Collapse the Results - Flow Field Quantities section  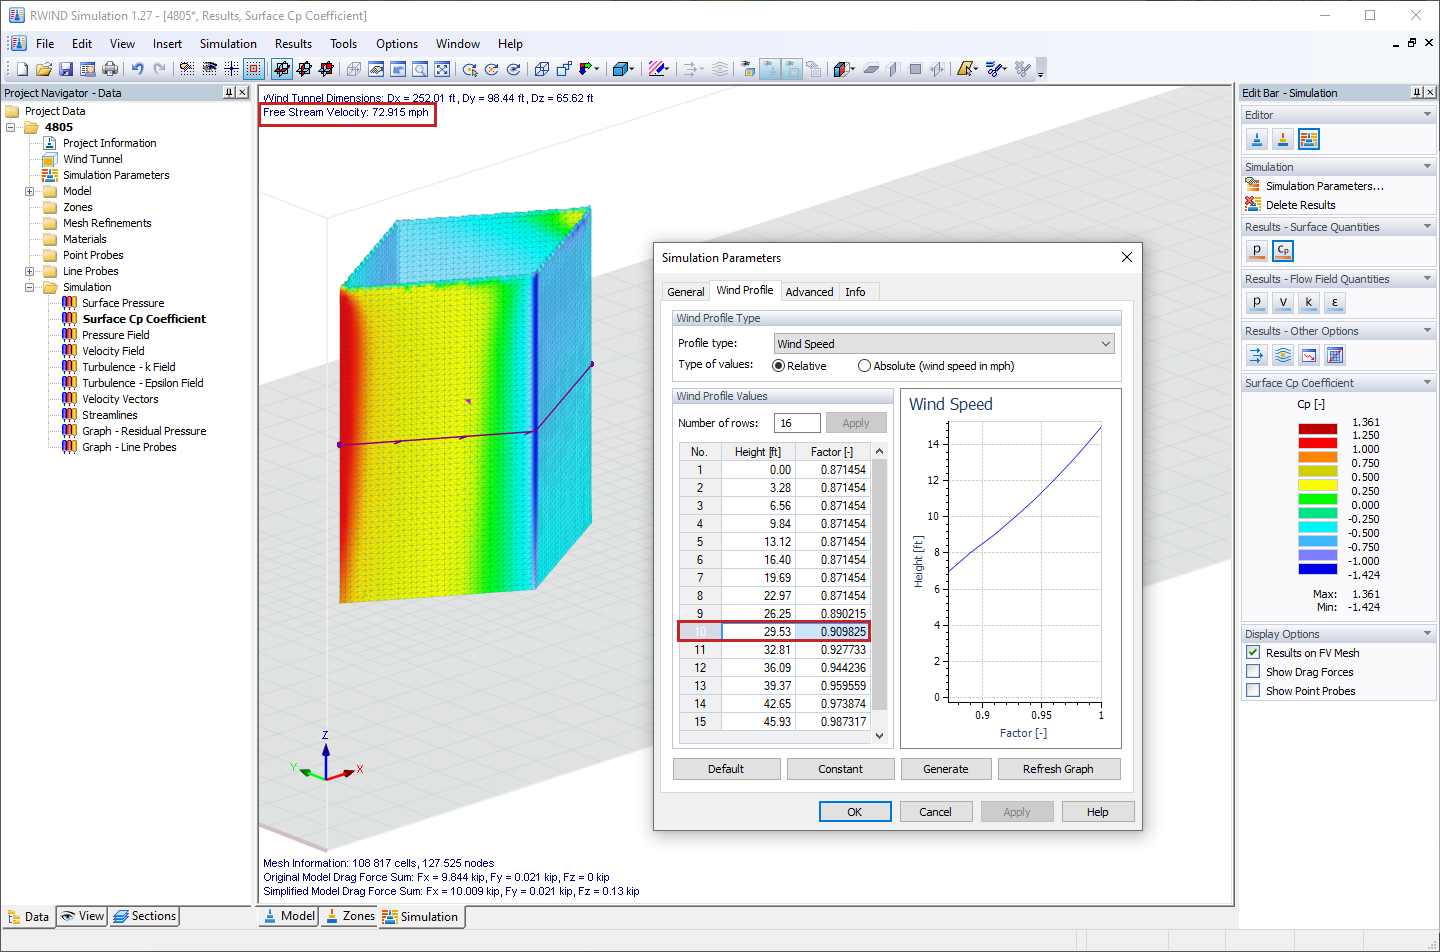[x=1428, y=278]
